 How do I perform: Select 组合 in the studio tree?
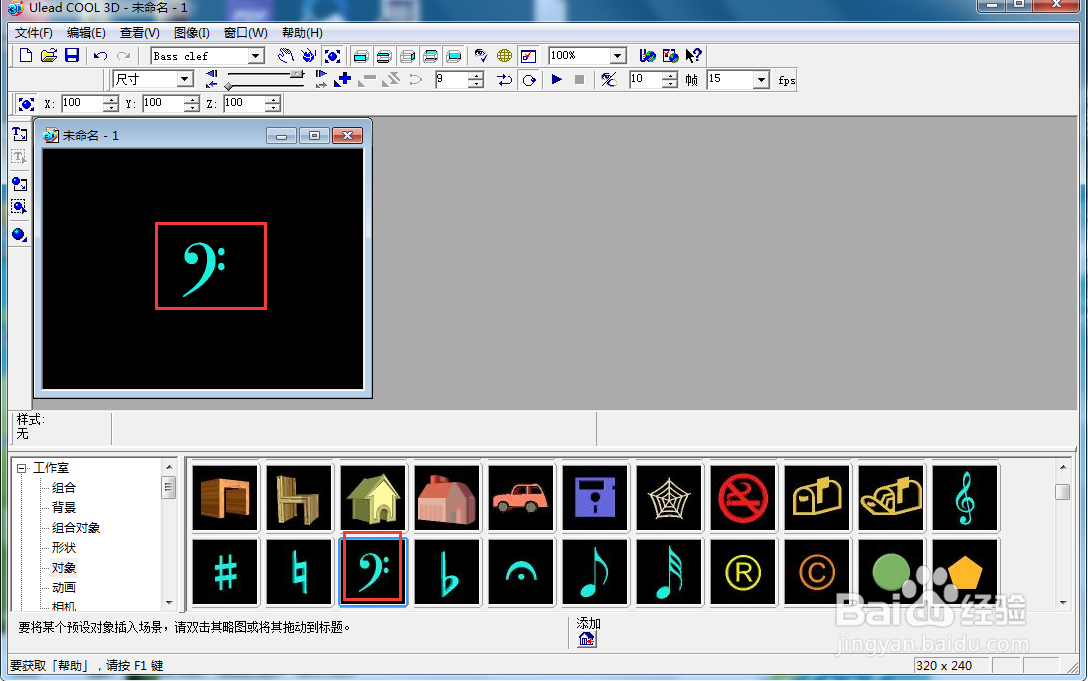(64, 488)
